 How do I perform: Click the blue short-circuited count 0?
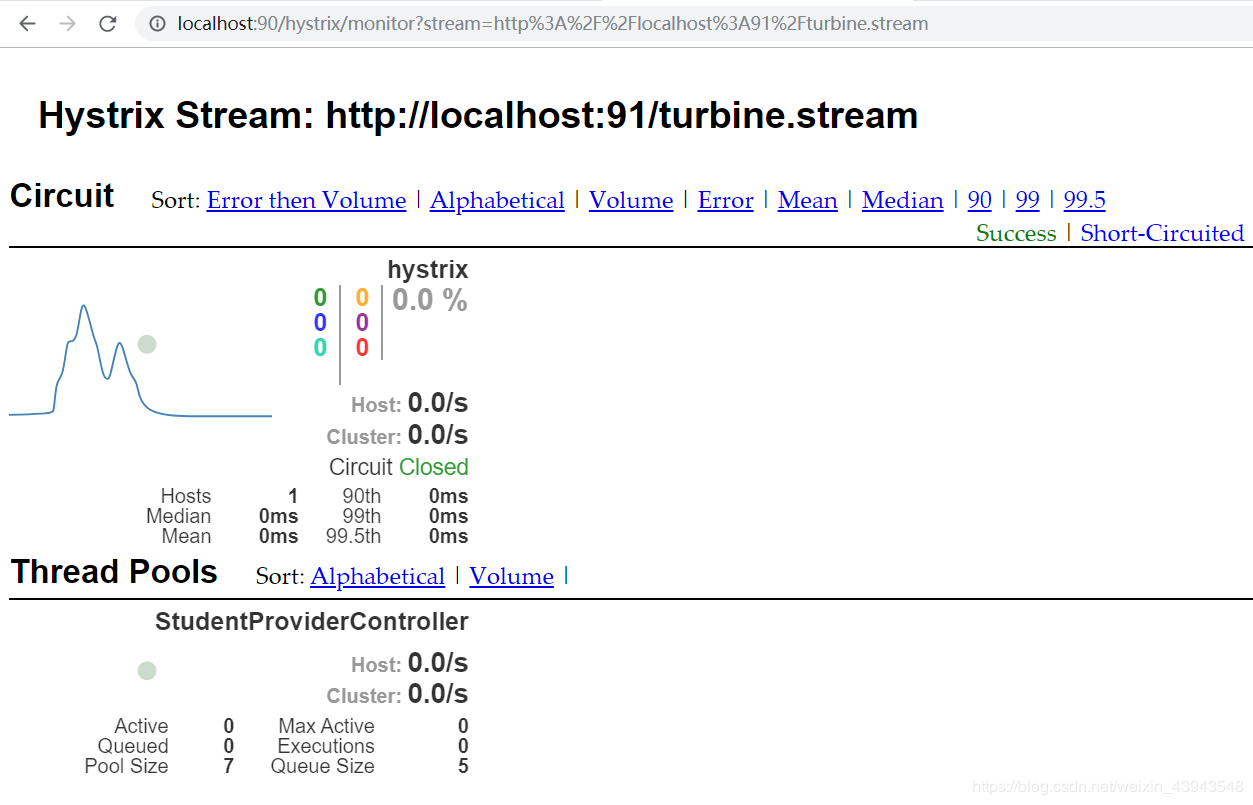[x=320, y=322]
